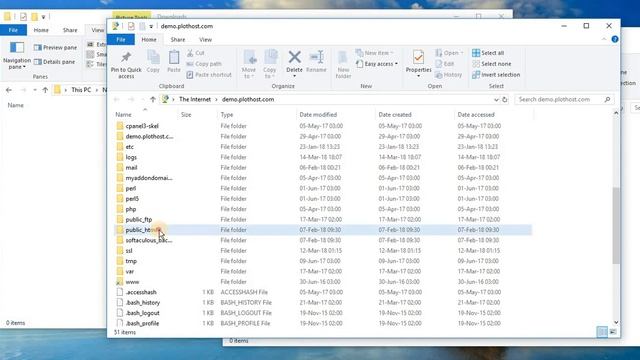Collapse the ribbon chevron near Help
This screenshot has width=640, height=360.
(604, 39)
